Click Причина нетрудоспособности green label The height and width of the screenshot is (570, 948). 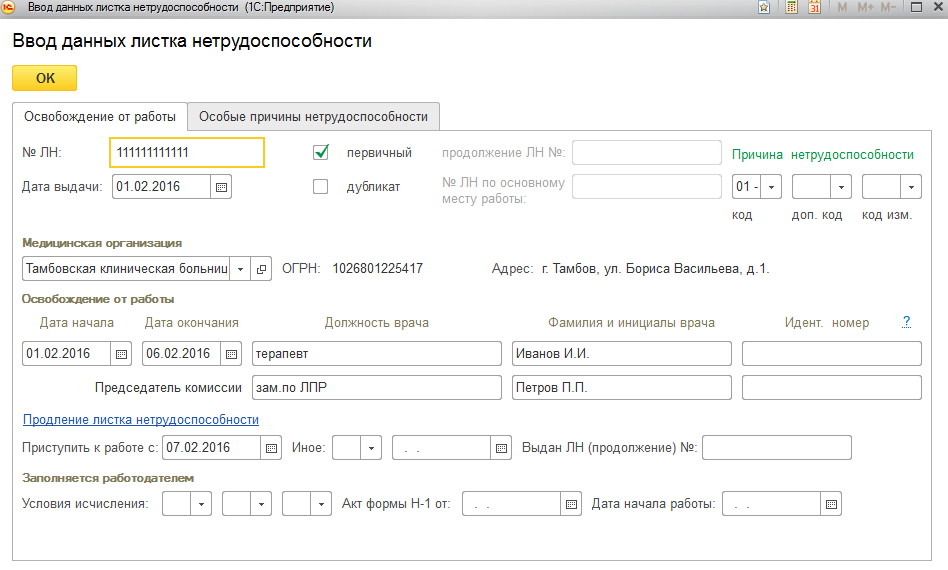click(x=823, y=155)
